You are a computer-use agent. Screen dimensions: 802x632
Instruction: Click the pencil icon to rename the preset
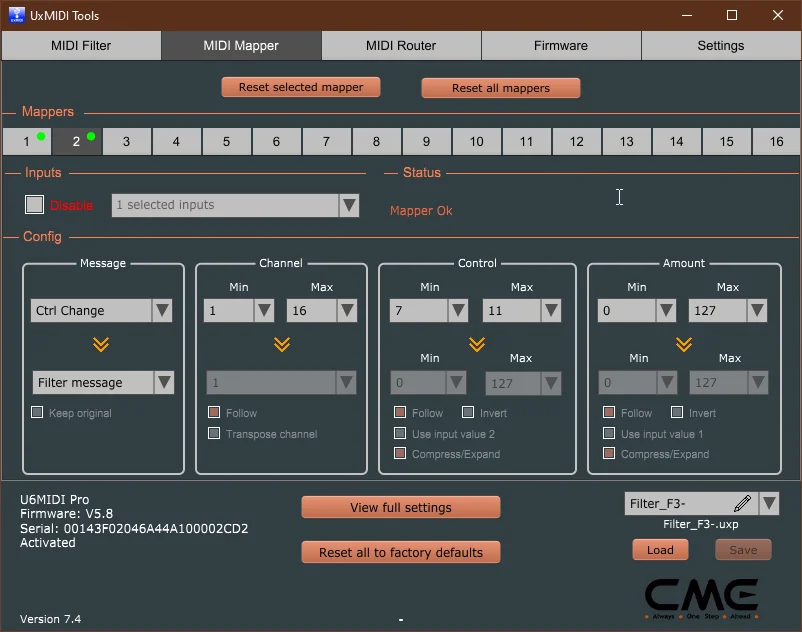tap(742, 505)
